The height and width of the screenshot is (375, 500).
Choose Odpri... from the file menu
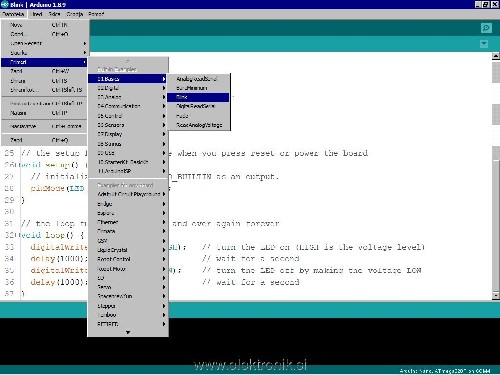[45, 34]
